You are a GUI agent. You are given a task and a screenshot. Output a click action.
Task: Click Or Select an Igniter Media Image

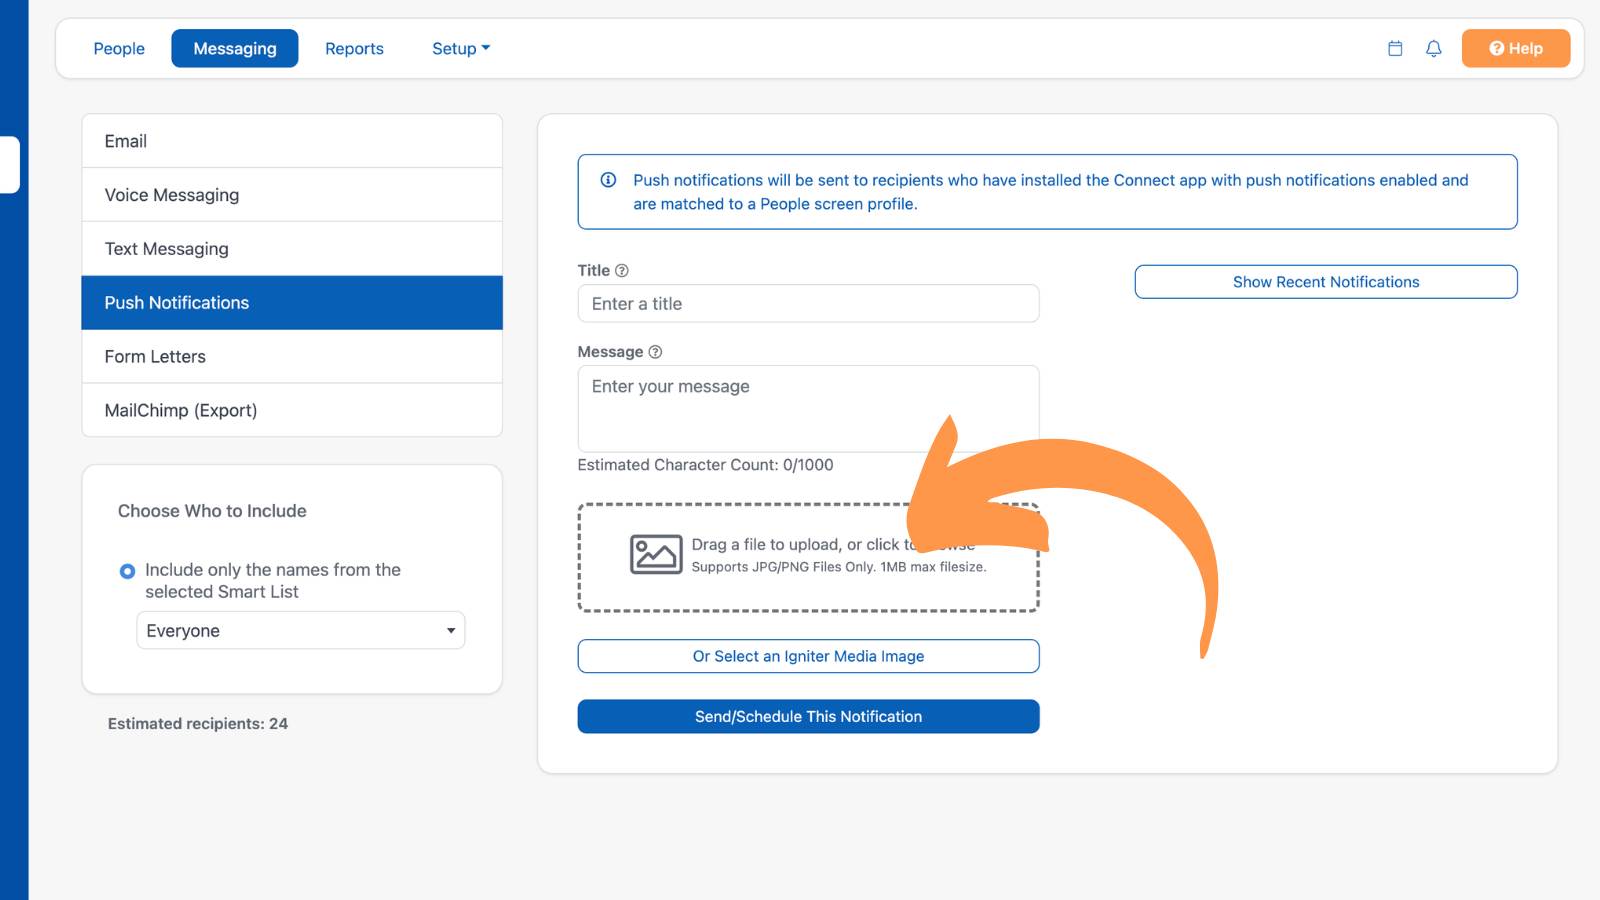(808, 656)
